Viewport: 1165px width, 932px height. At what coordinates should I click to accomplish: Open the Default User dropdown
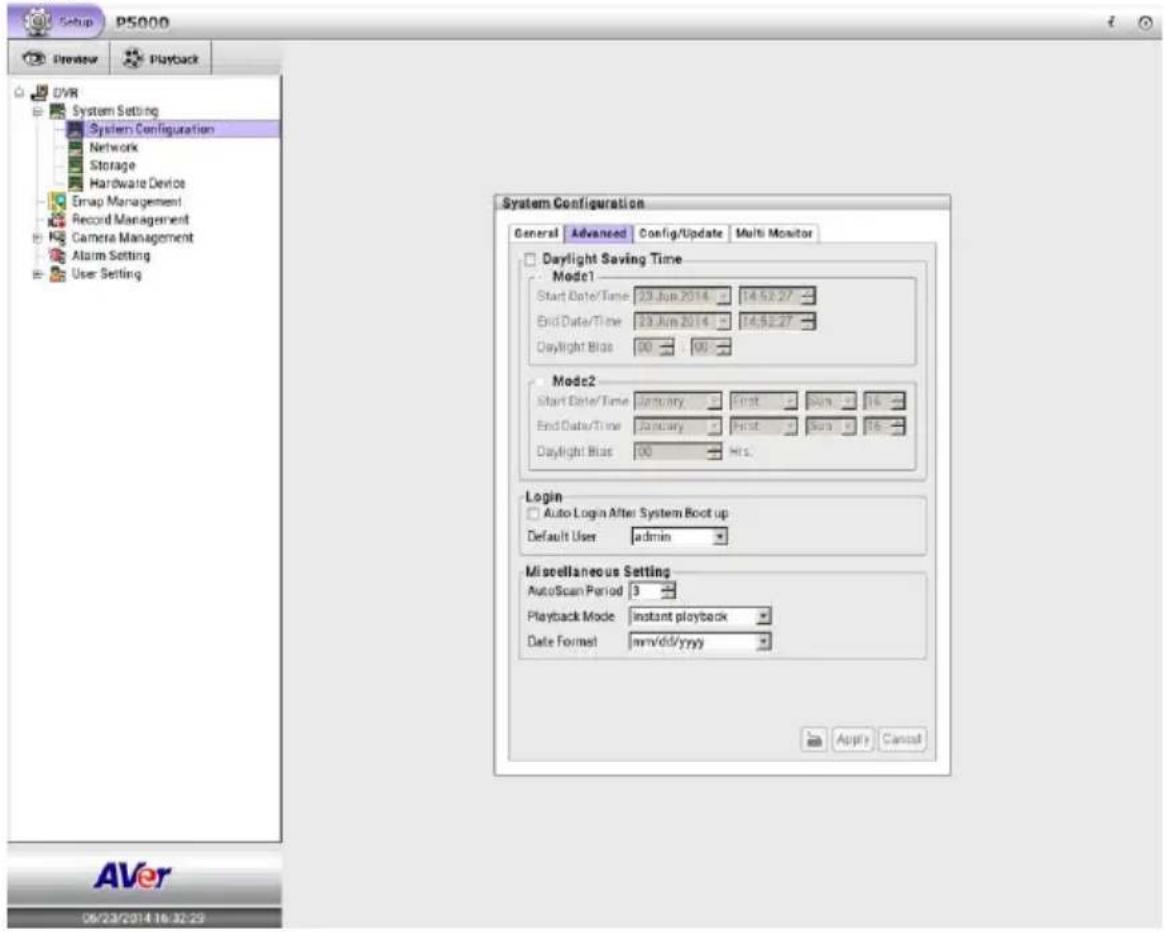(719, 537)
